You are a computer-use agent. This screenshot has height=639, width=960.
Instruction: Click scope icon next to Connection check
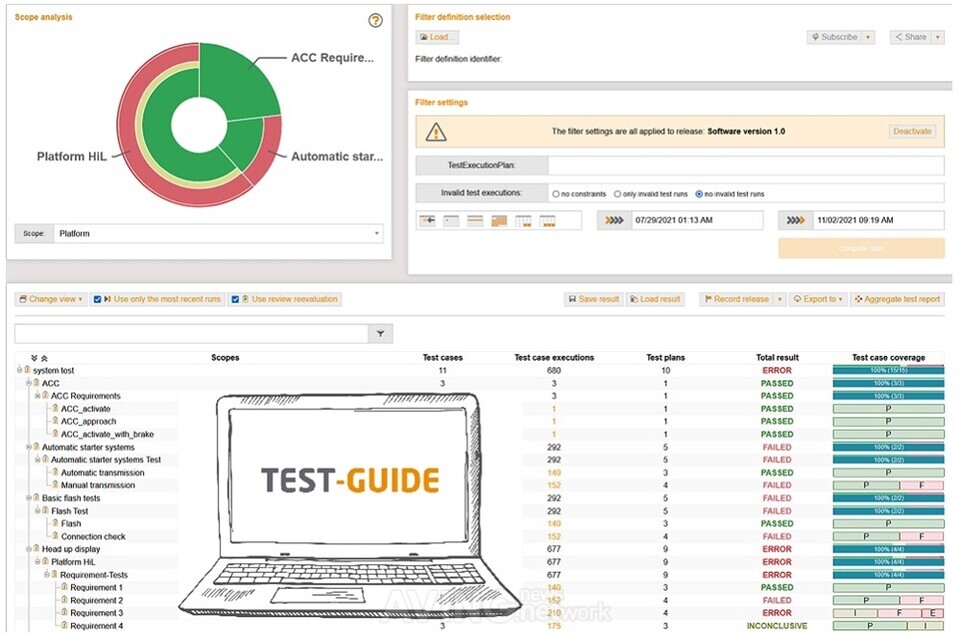tap(55, 536)
